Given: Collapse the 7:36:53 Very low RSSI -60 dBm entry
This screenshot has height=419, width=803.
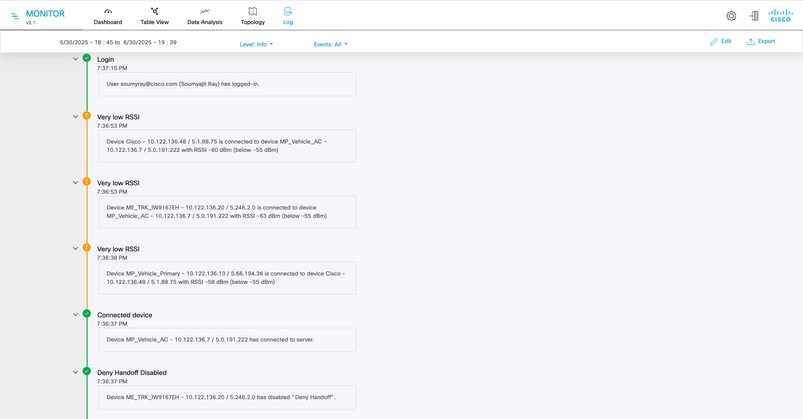Looking at the screenshot, I should 75,116.
